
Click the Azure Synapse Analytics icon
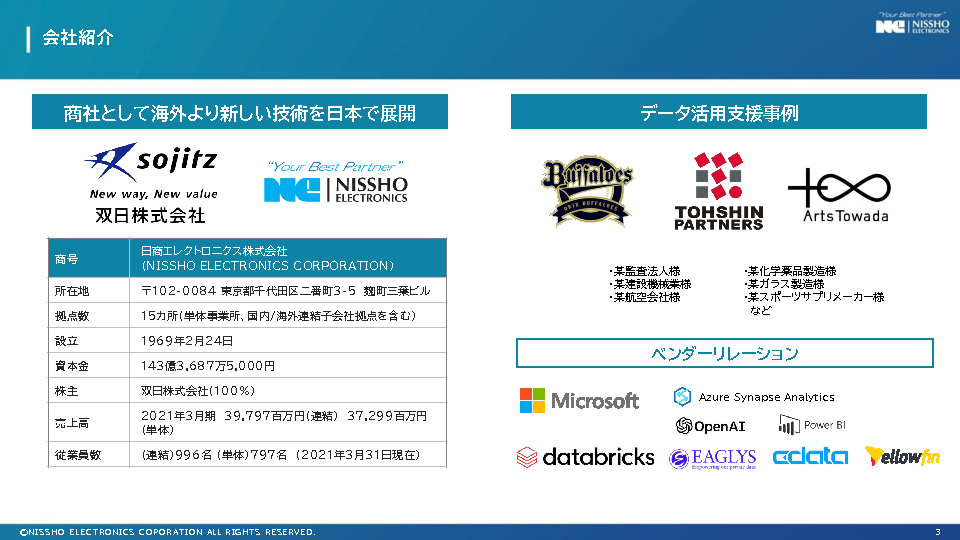pos(683,397)
